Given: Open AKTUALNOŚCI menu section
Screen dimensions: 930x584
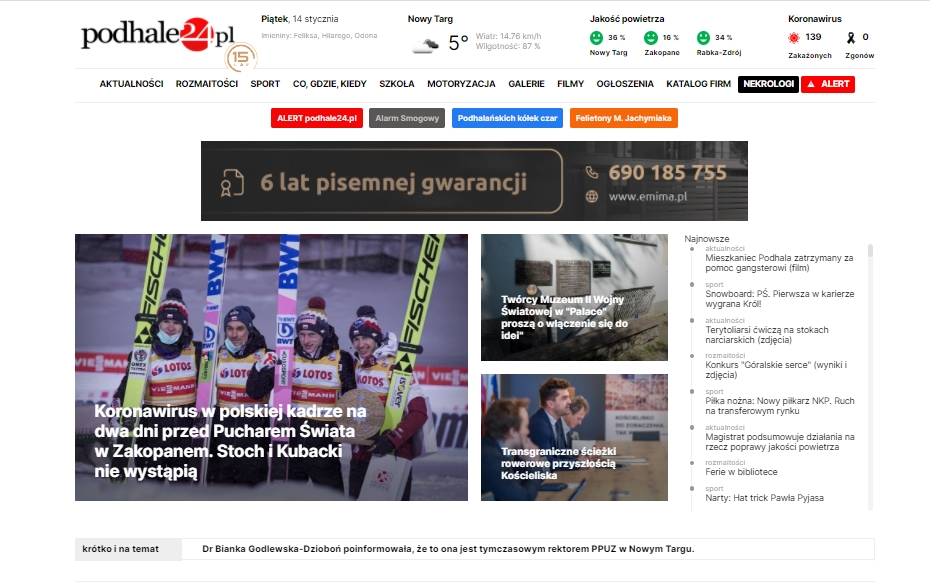Looking at the screenshot, I should coord(131,84).
